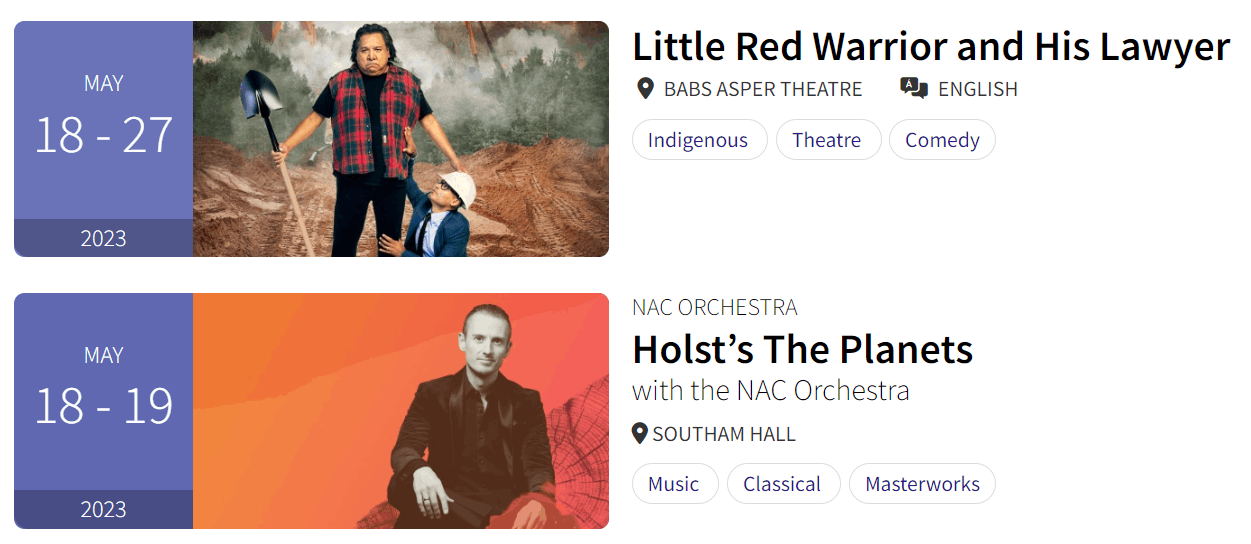Select the Music tag

674,484
